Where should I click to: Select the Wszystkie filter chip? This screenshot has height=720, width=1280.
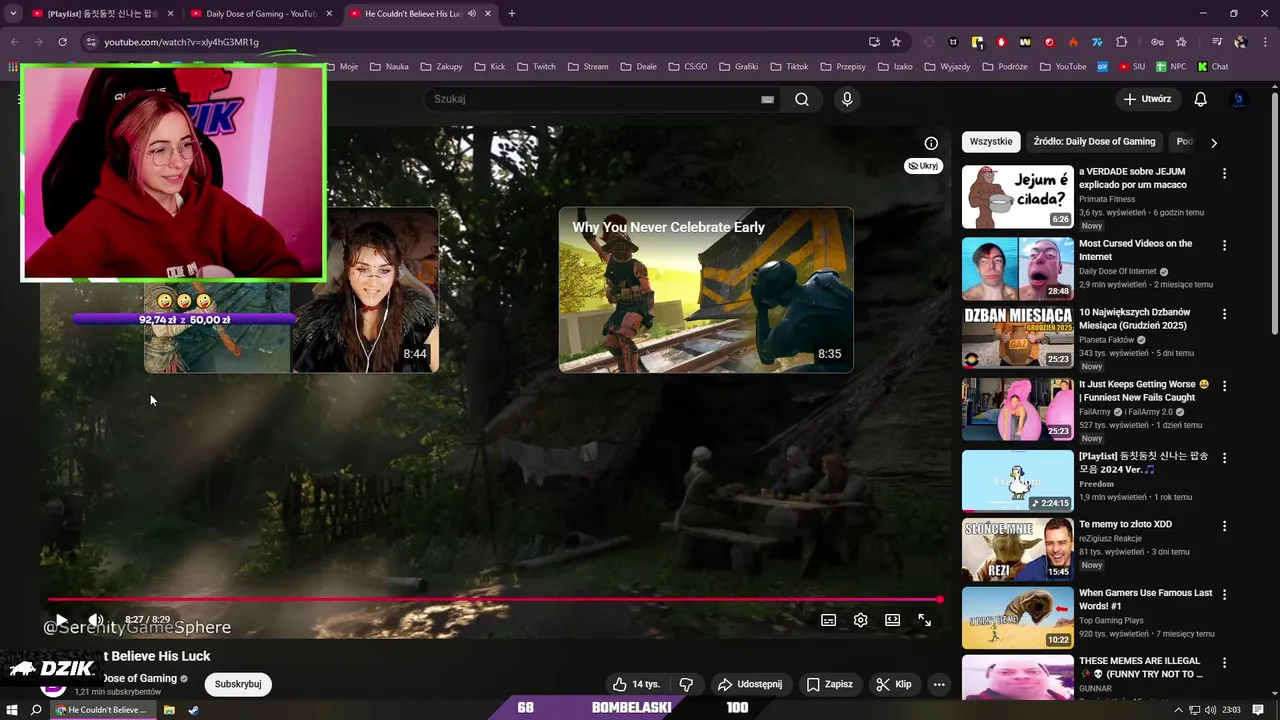point(991,142)
